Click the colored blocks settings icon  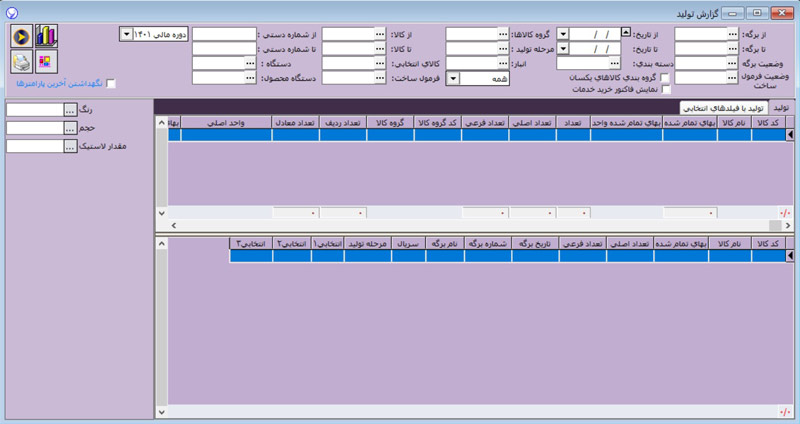(47, 63)
